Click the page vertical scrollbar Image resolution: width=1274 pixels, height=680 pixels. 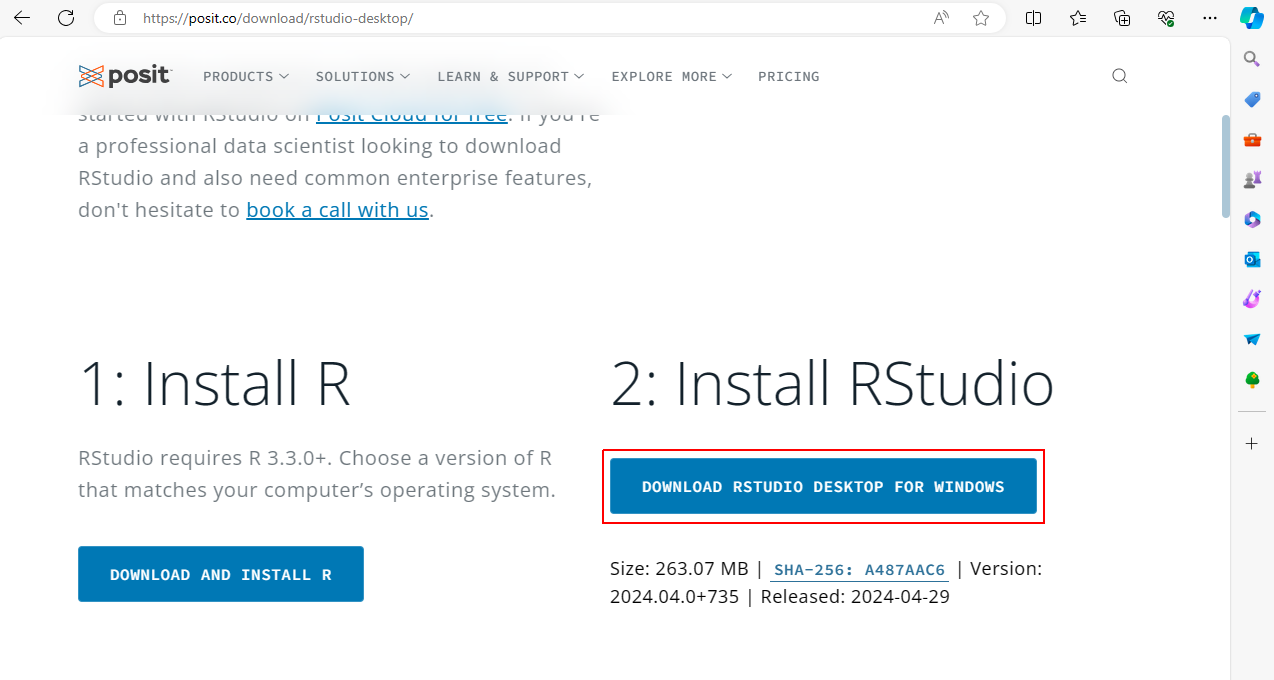[x=1226, y=166]
